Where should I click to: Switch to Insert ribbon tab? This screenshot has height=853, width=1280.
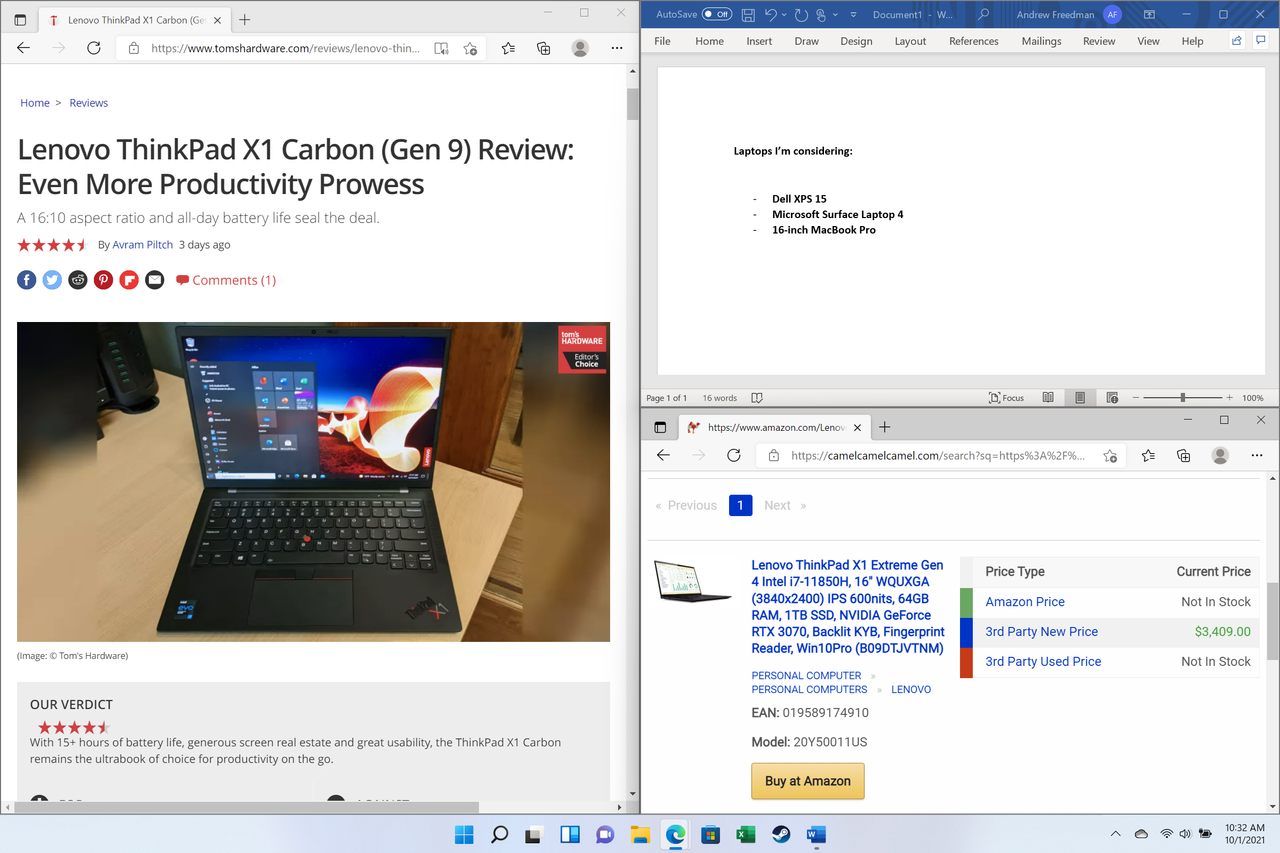point(759,41)
